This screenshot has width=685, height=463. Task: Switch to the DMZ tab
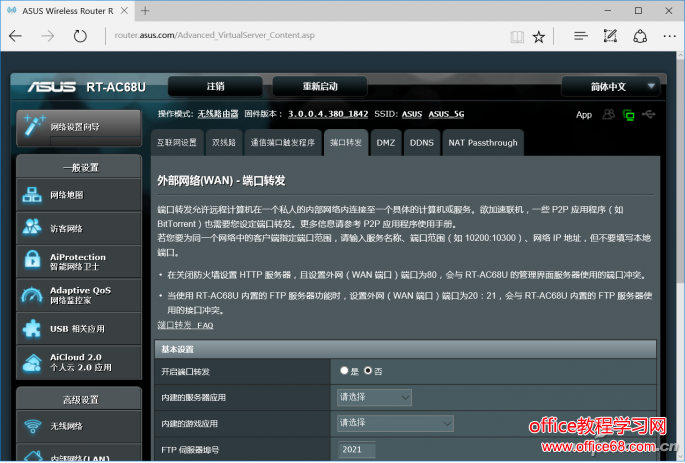tap(386, 142)
